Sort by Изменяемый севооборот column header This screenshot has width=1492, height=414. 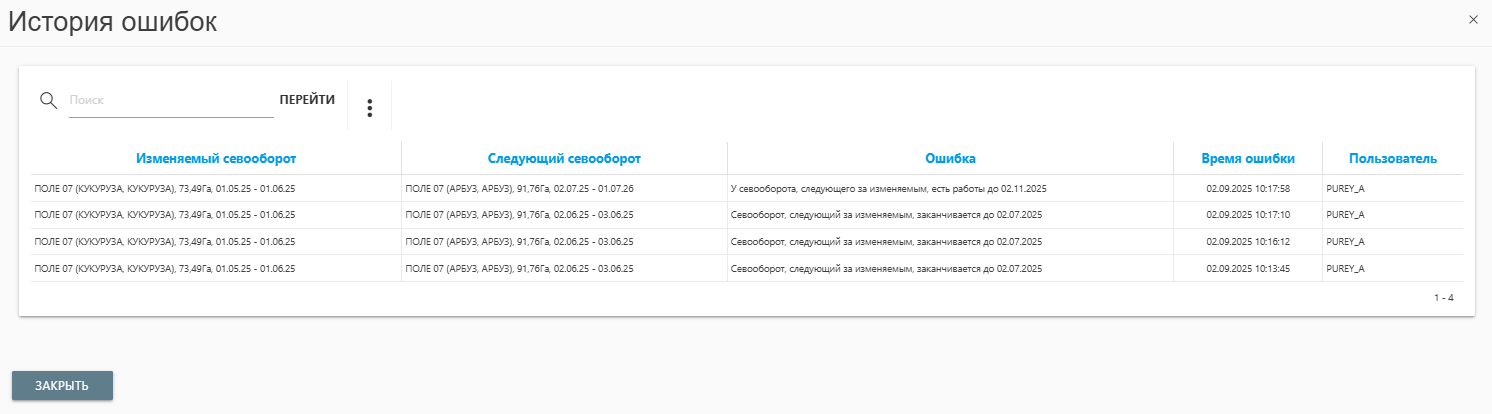[x=216, y=158]
